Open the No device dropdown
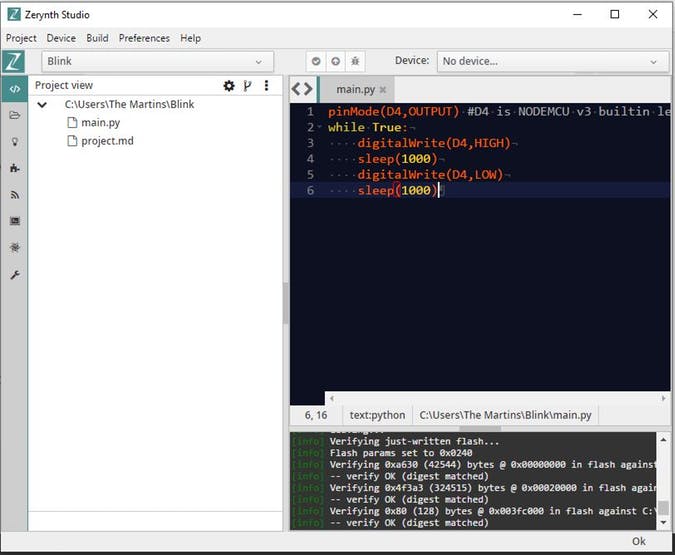The width and height of the screenshot is (675, 555). (x=553, y=61)
